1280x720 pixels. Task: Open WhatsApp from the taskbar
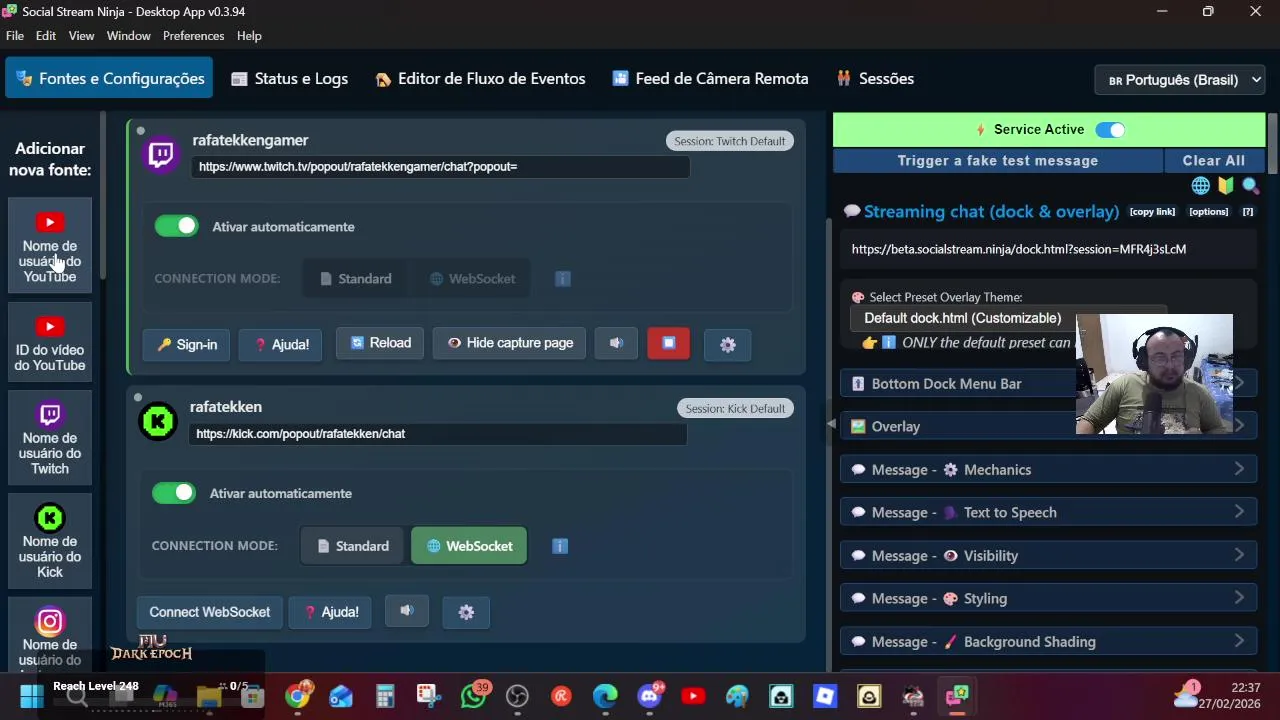click(x=473, y=696)
